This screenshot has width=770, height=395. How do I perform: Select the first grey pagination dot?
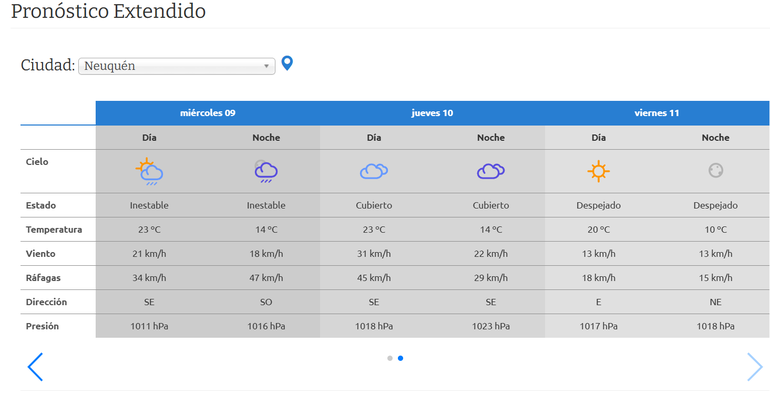coord(390,358)
